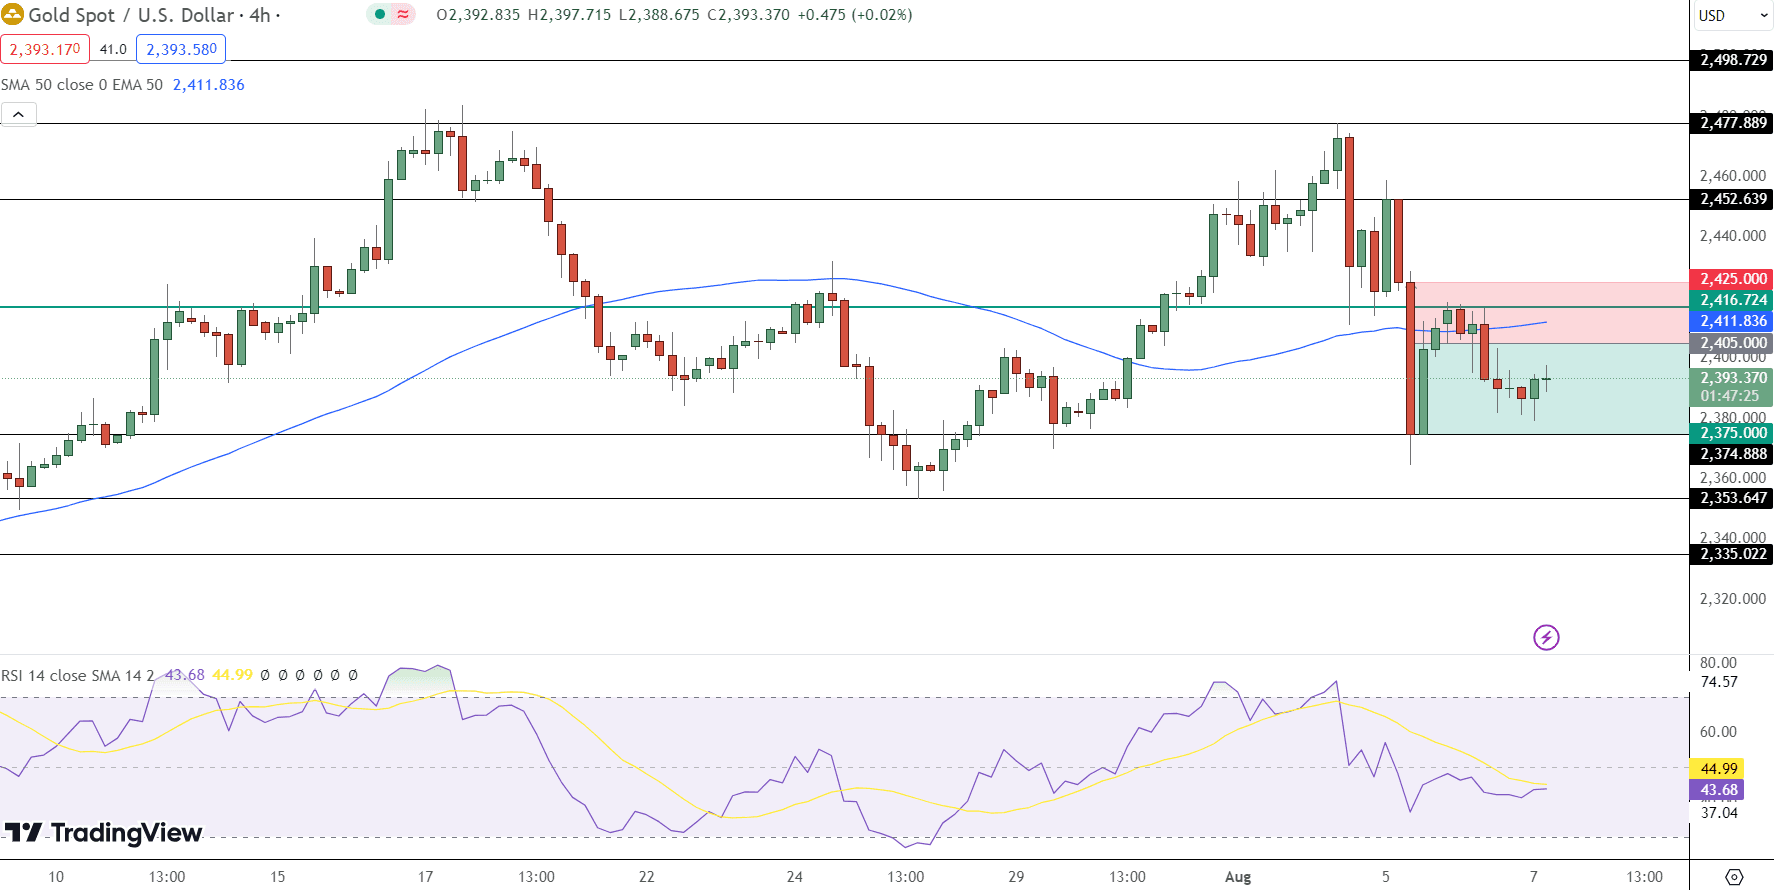Click the market status indicator pill
This screenshot has height=890, width=1774.
[391, 15]
